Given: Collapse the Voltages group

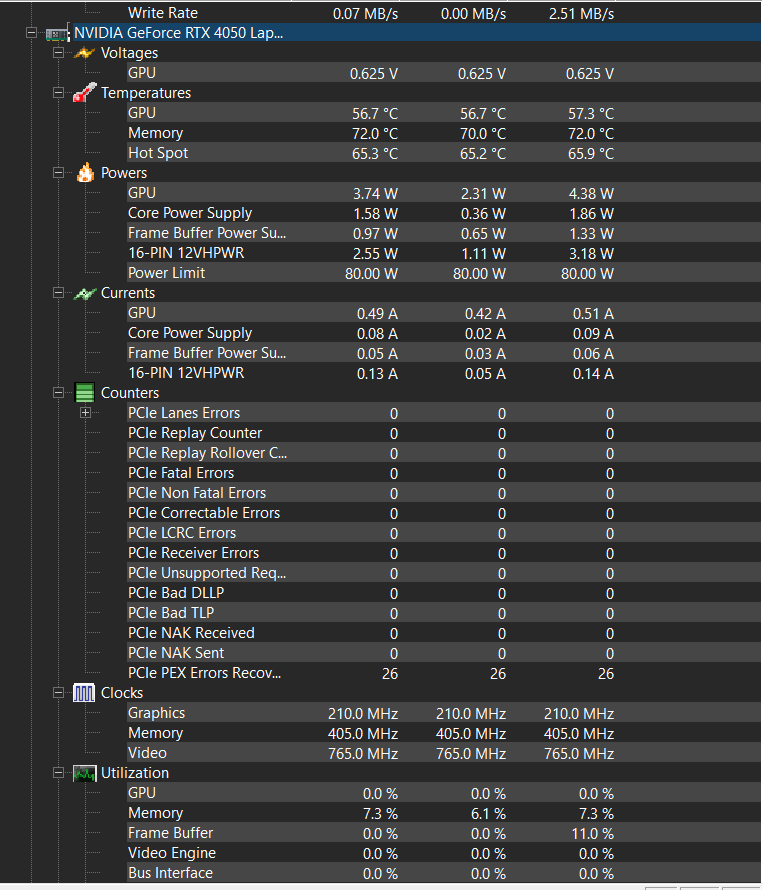Looking at the screenshot, I should pyautogui.click(x=58, y=53).
